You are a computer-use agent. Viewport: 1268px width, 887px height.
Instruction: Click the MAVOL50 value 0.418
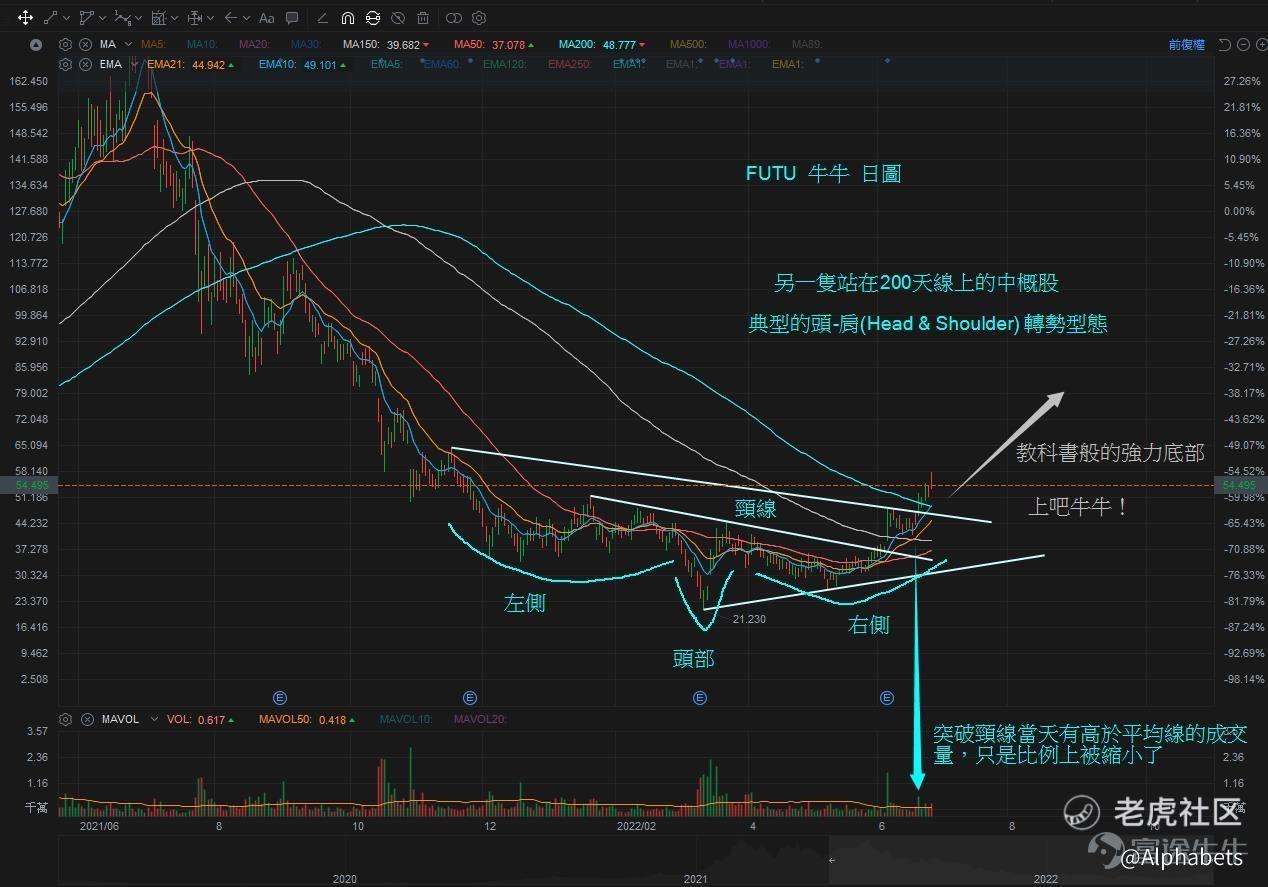[333, 718]
